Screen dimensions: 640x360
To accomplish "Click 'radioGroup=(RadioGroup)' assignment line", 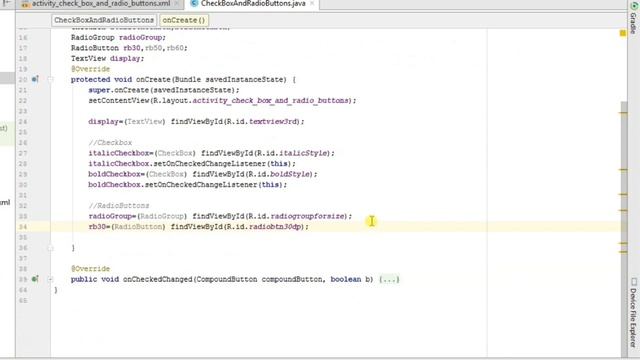I will coord(220,216).
